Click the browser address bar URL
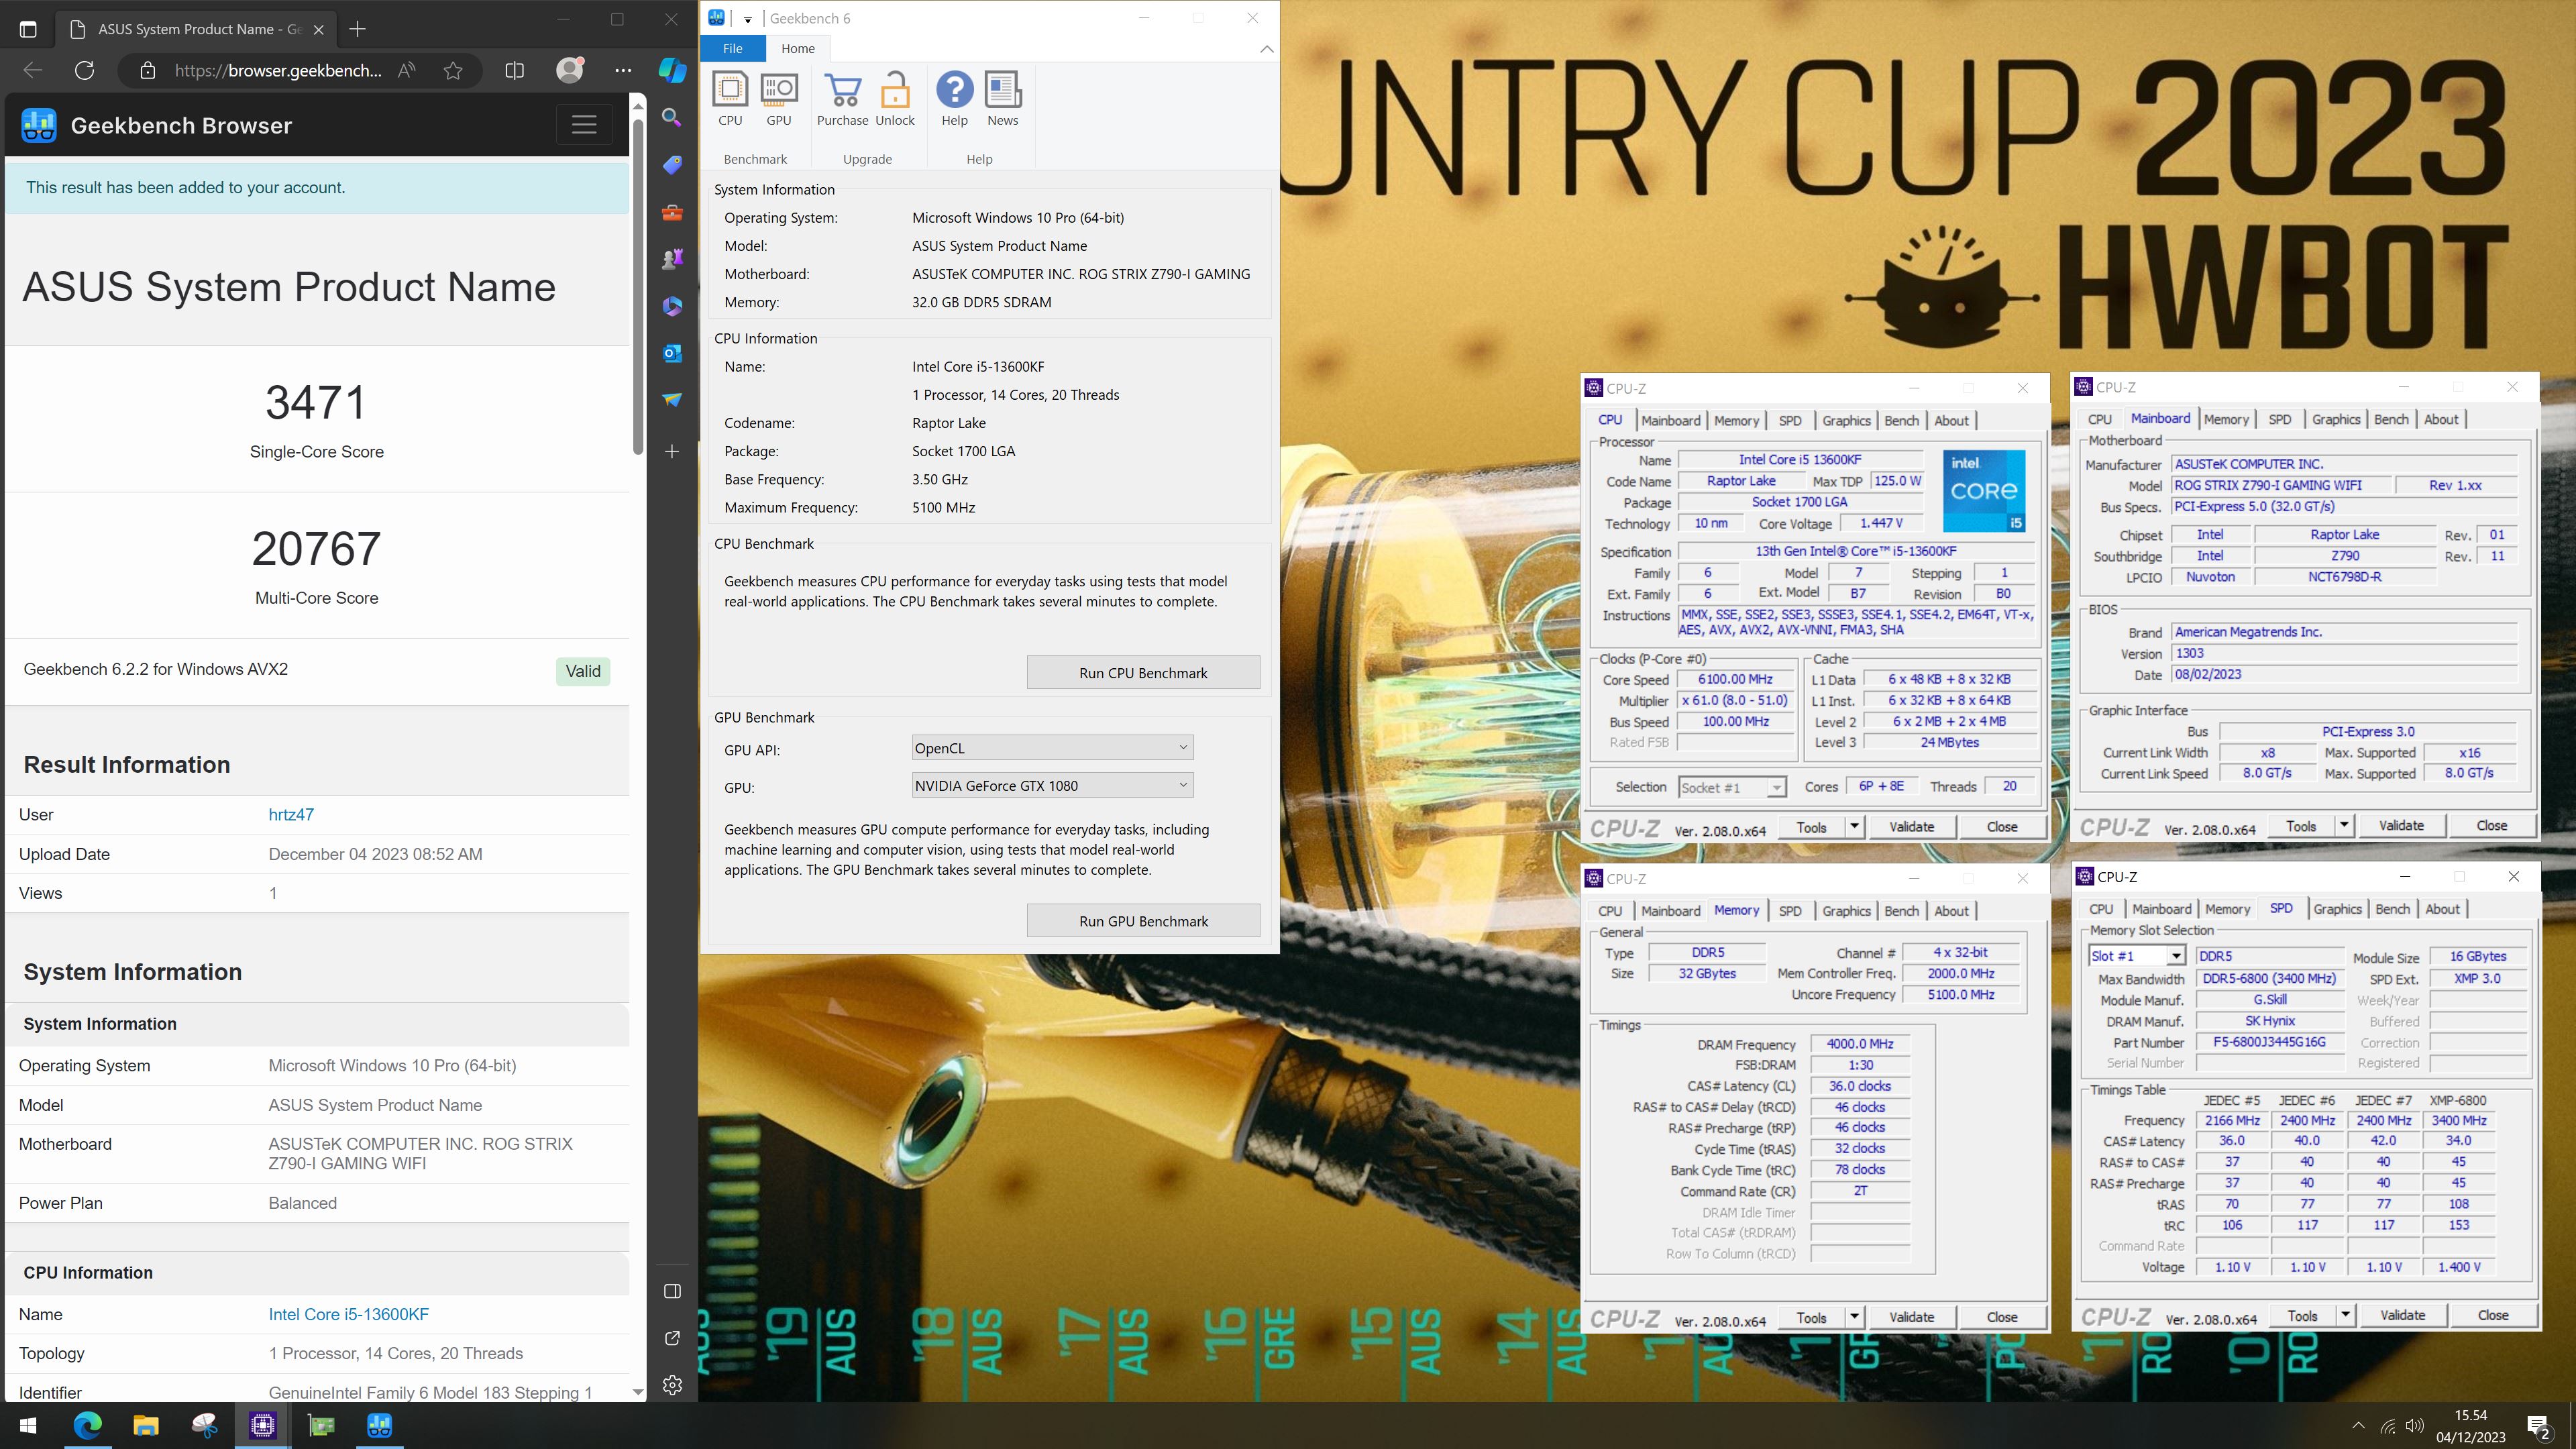Image resolution: width=2576 pixels, height=1449 pixels. (278, 70)
